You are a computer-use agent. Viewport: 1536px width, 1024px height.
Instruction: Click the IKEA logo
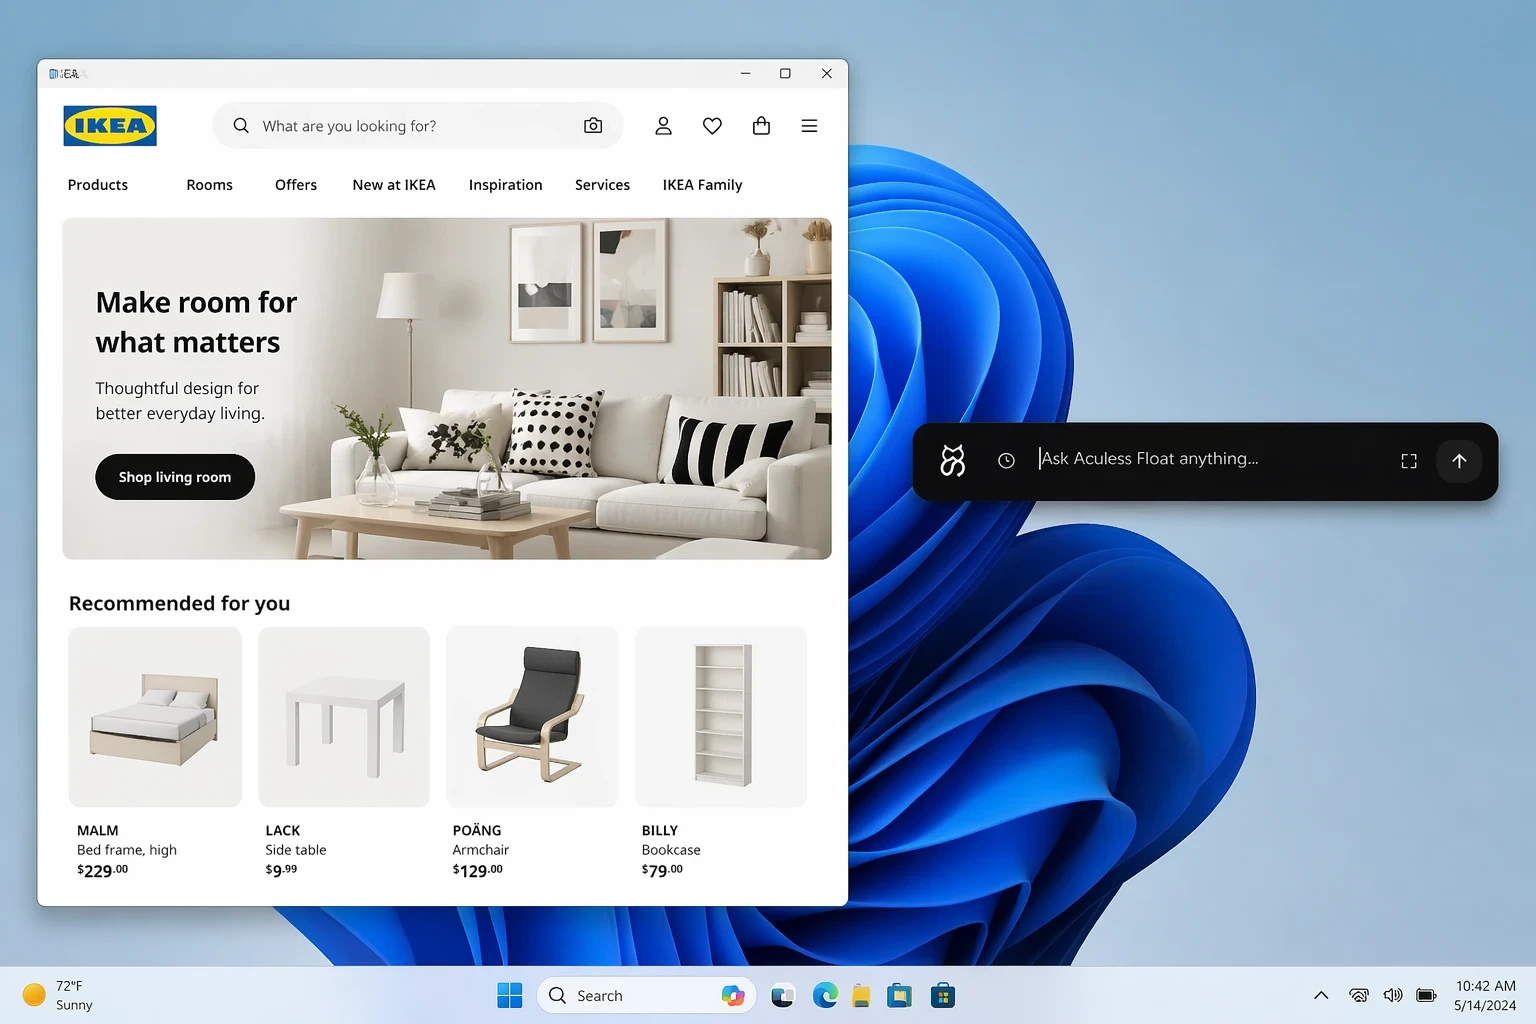point(110,126)
